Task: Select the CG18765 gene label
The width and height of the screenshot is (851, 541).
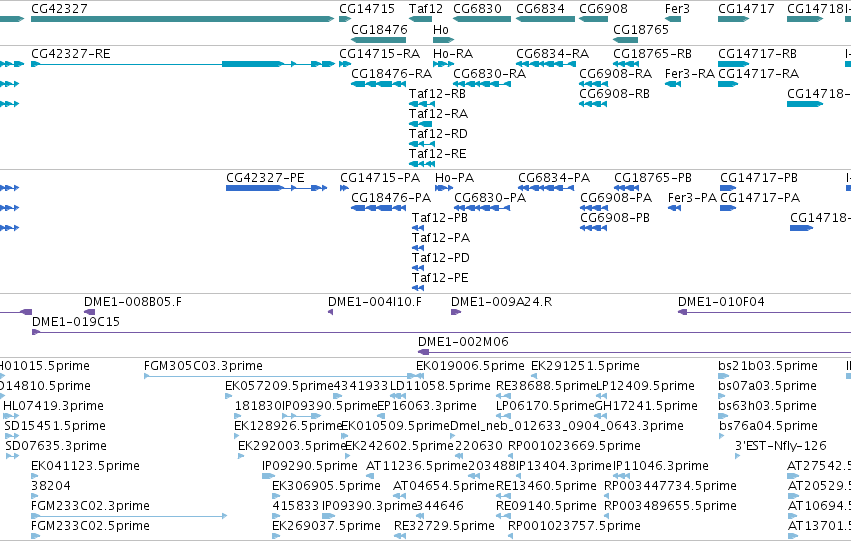Action: [x=640, y=29]
